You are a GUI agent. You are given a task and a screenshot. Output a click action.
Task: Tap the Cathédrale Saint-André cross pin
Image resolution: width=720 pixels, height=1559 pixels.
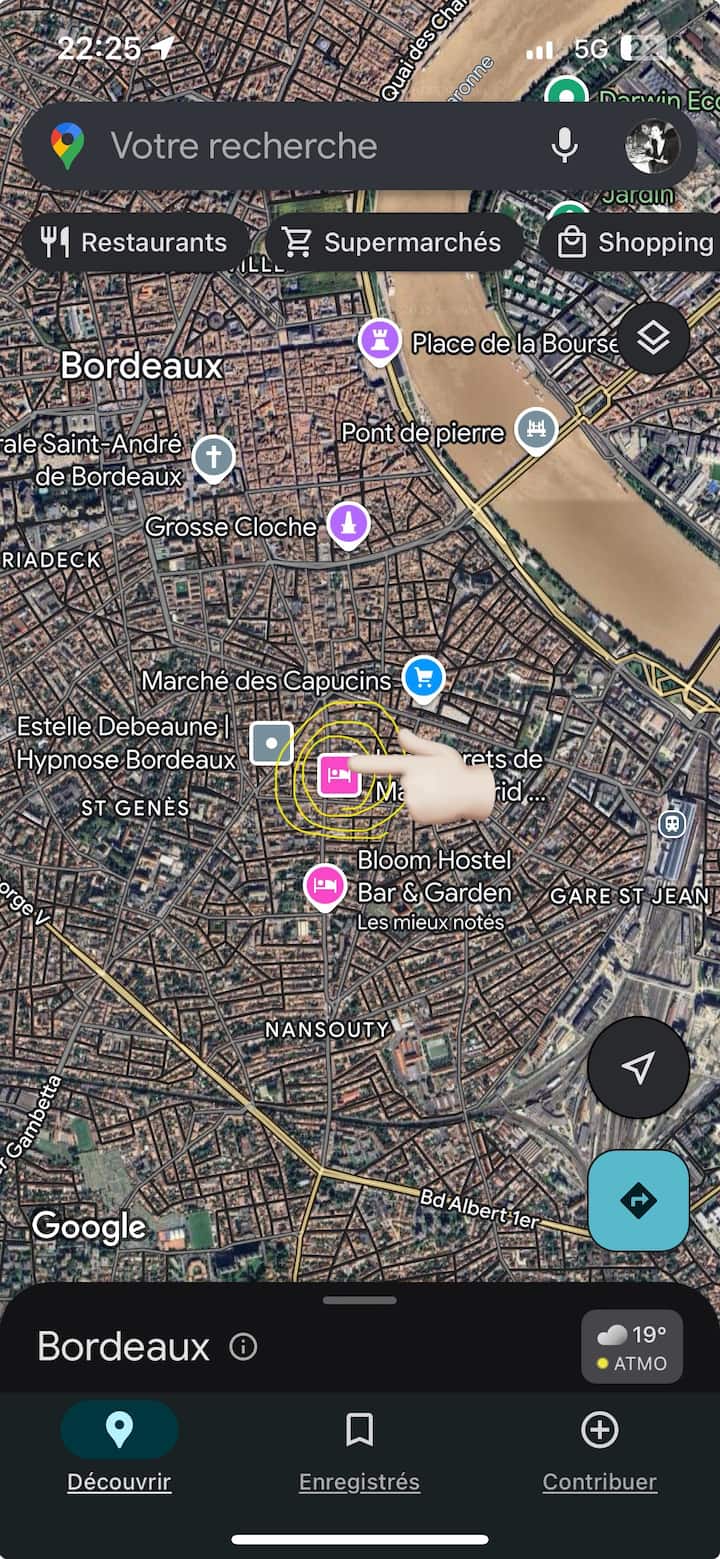pyautogui.click(x=213, y=459)
